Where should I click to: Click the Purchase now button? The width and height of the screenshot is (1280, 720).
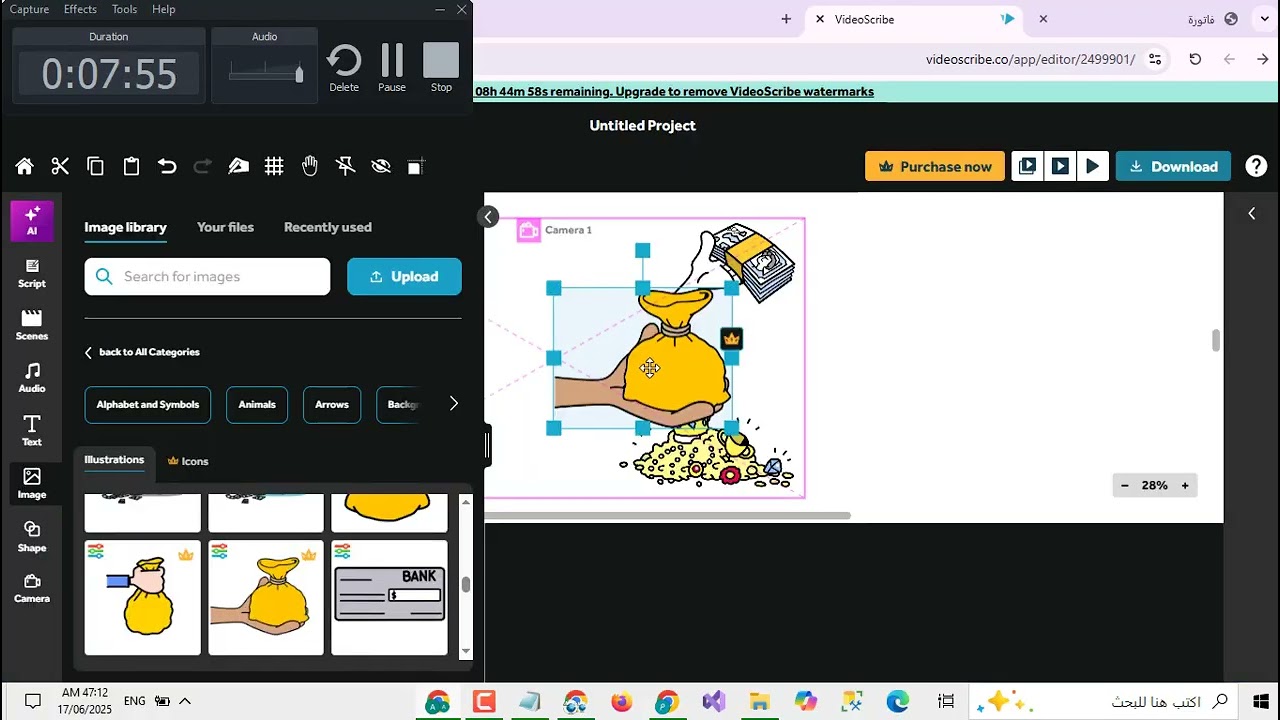coord(934,167)
